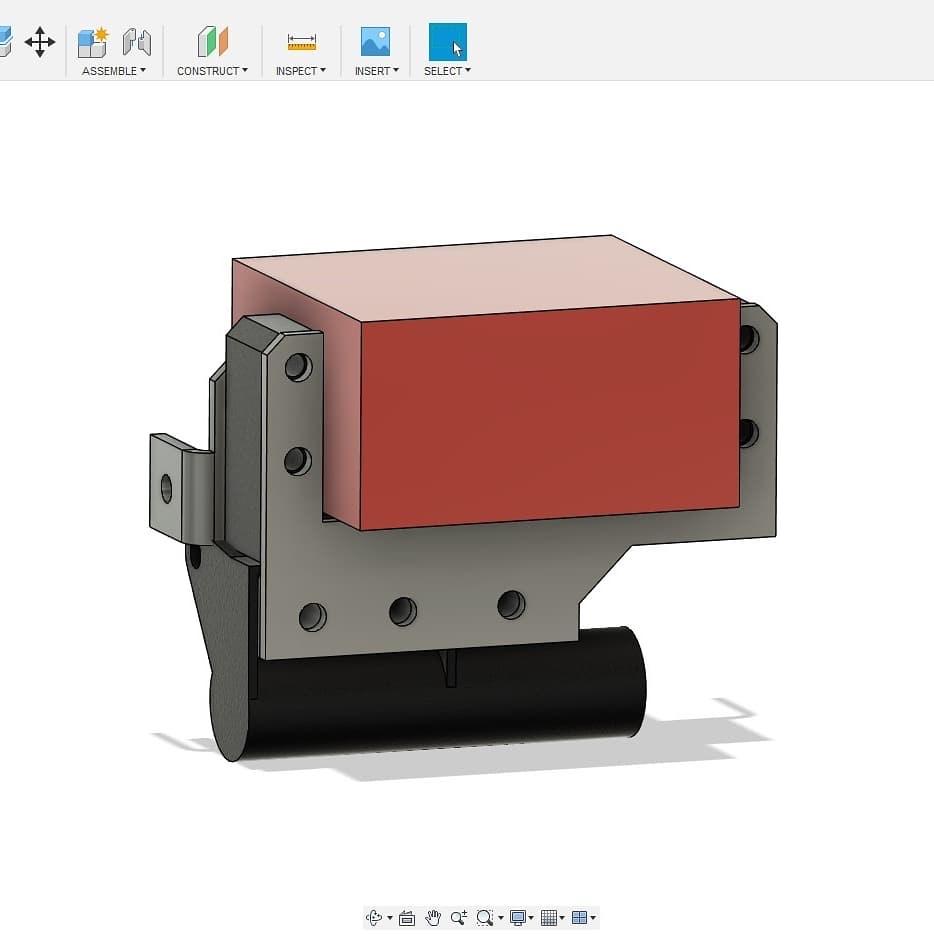This screenshot has width=934, height=934.
Task: Expand the Display Settings dropdown arrow
Action: point(531,918)
